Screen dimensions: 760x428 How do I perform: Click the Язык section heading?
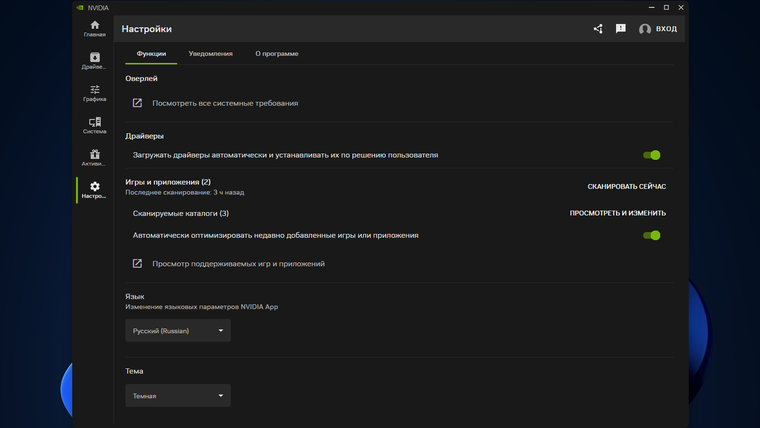[x=135, y=297]
